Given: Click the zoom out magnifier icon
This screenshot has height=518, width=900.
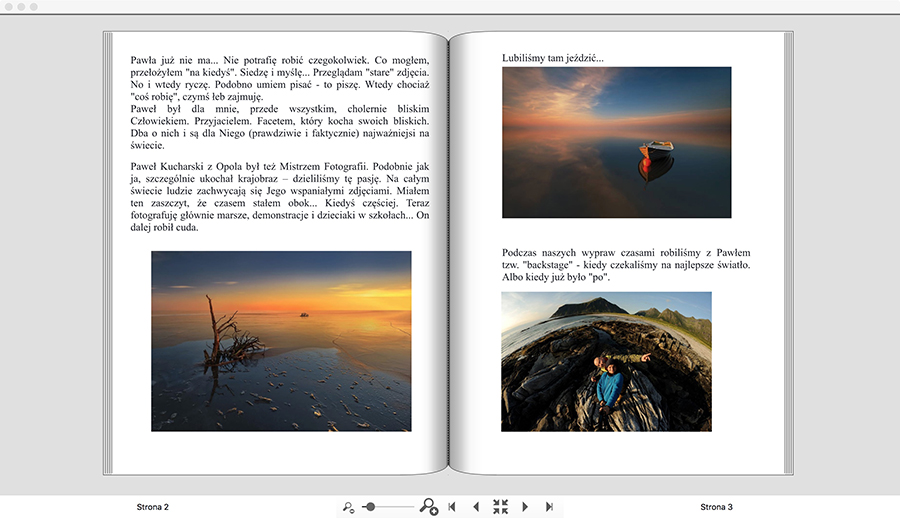Looking at the screenshot, I should click(x=348, y=508).
